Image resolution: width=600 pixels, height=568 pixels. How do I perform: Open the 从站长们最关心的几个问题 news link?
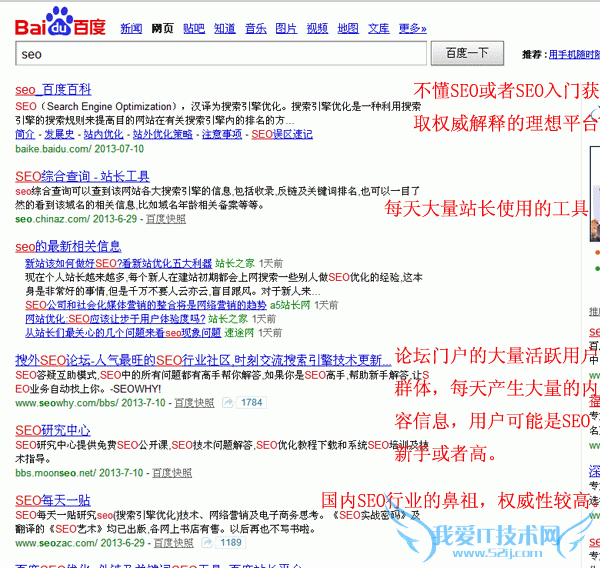coord(123,333)
